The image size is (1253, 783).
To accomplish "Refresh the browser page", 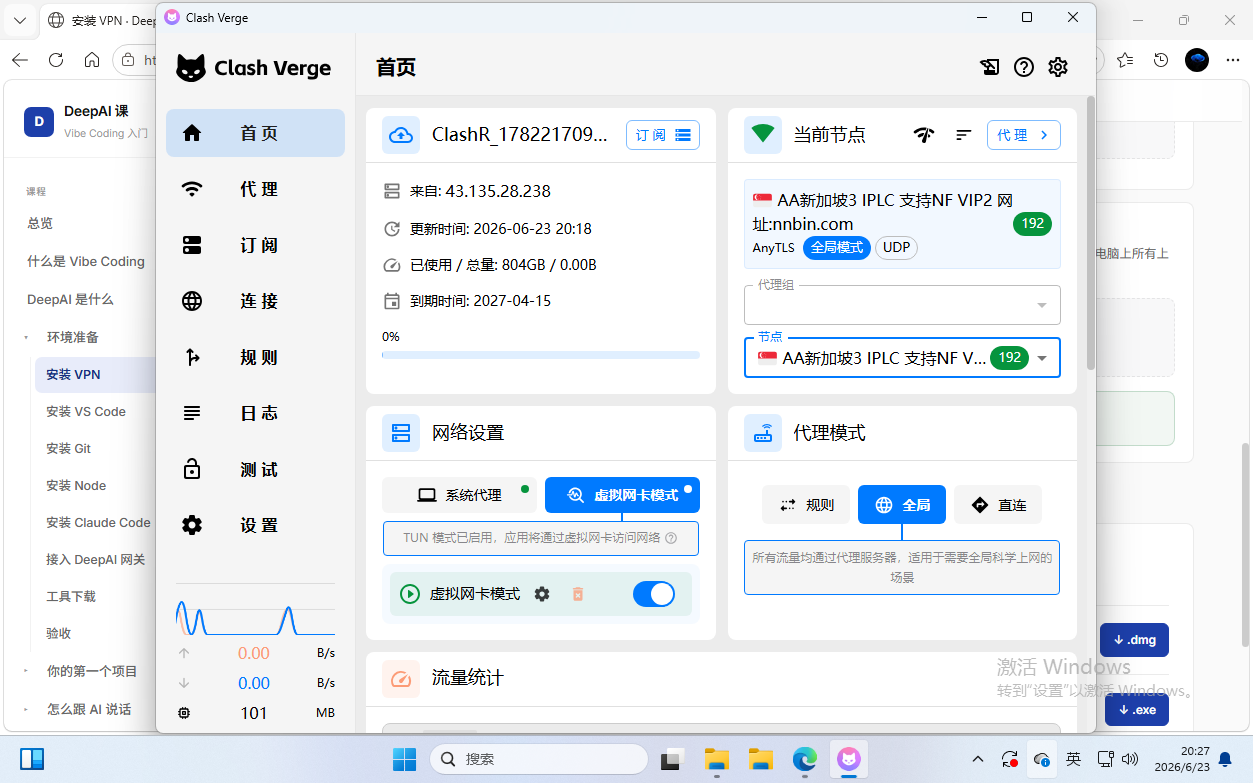I will click(x=56, y=60).
